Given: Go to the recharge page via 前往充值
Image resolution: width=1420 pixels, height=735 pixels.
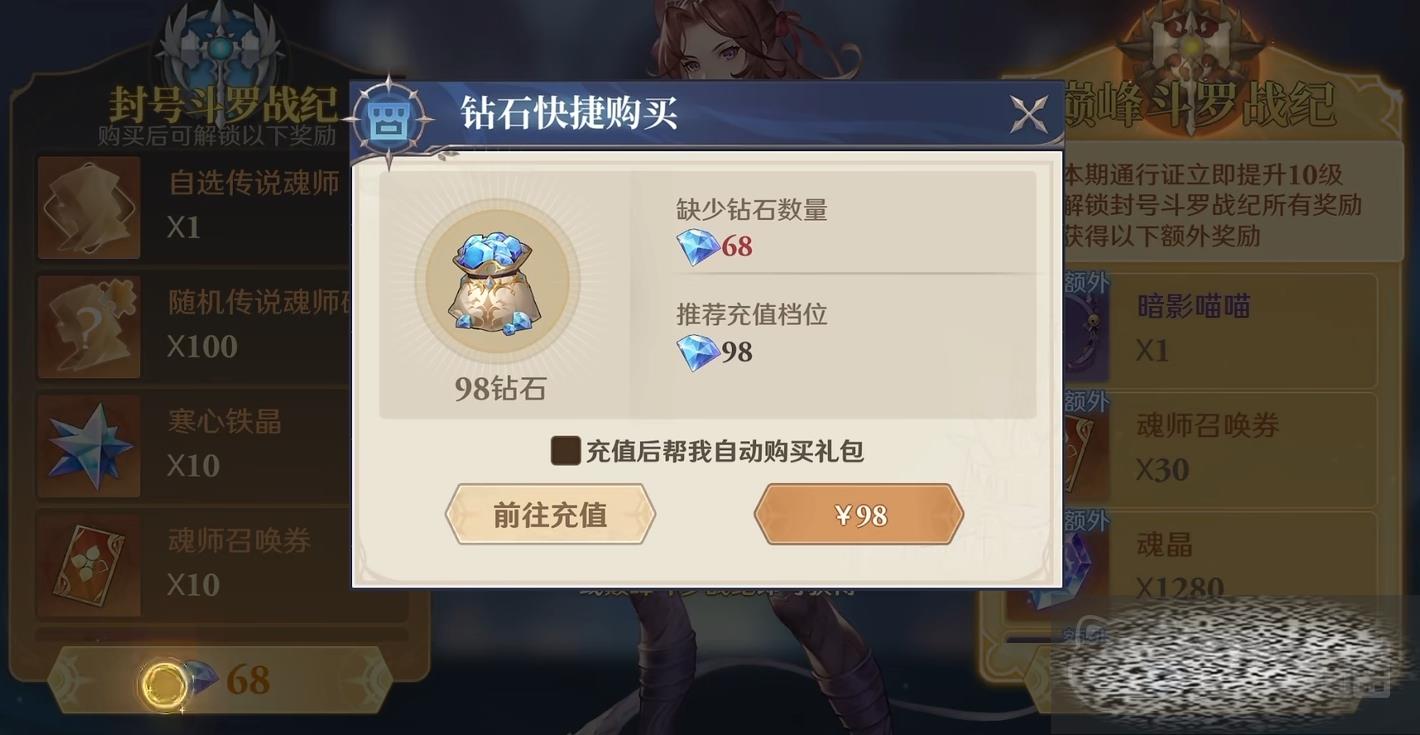Looking at the screenshot, I should click(x=550, y=515).
